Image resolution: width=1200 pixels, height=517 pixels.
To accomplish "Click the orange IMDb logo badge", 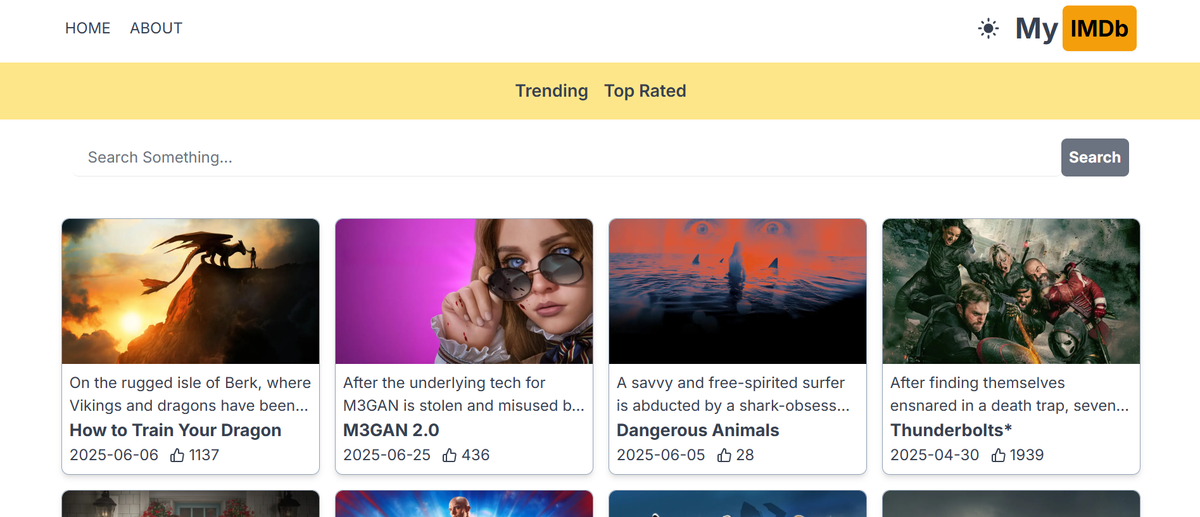I will 1099,29.
